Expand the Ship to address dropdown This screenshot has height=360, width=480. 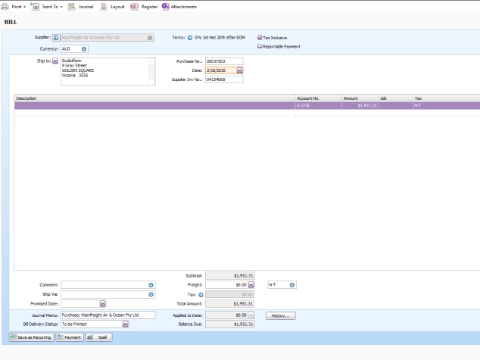(55, 61)
